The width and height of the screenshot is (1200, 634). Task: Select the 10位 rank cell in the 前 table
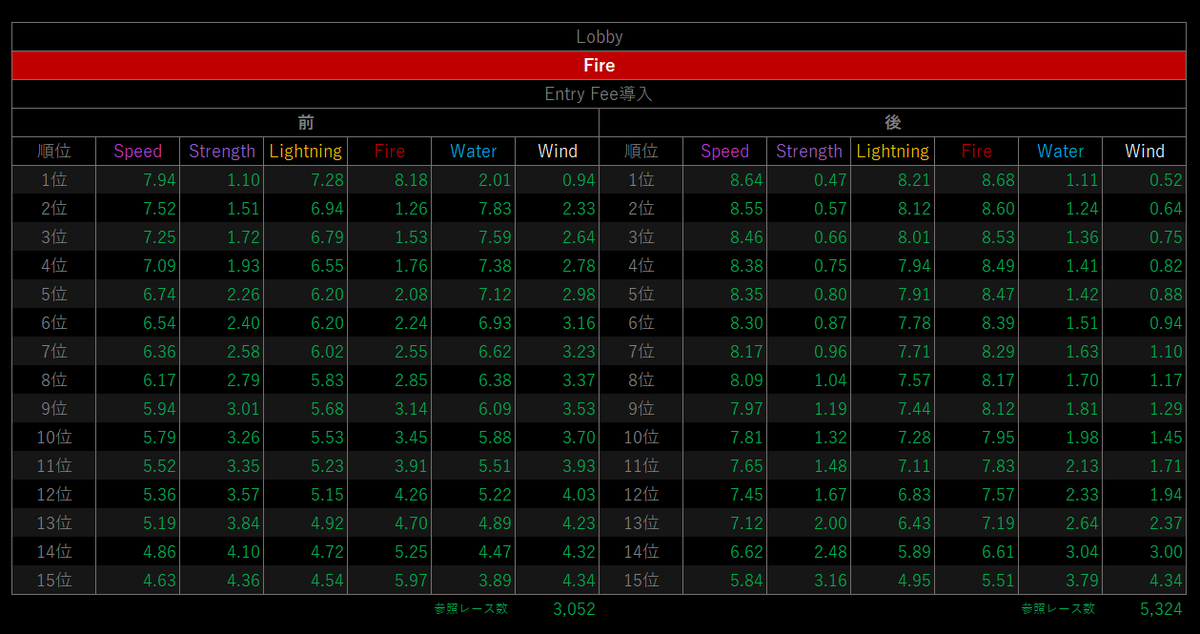(x=54, y=437)
